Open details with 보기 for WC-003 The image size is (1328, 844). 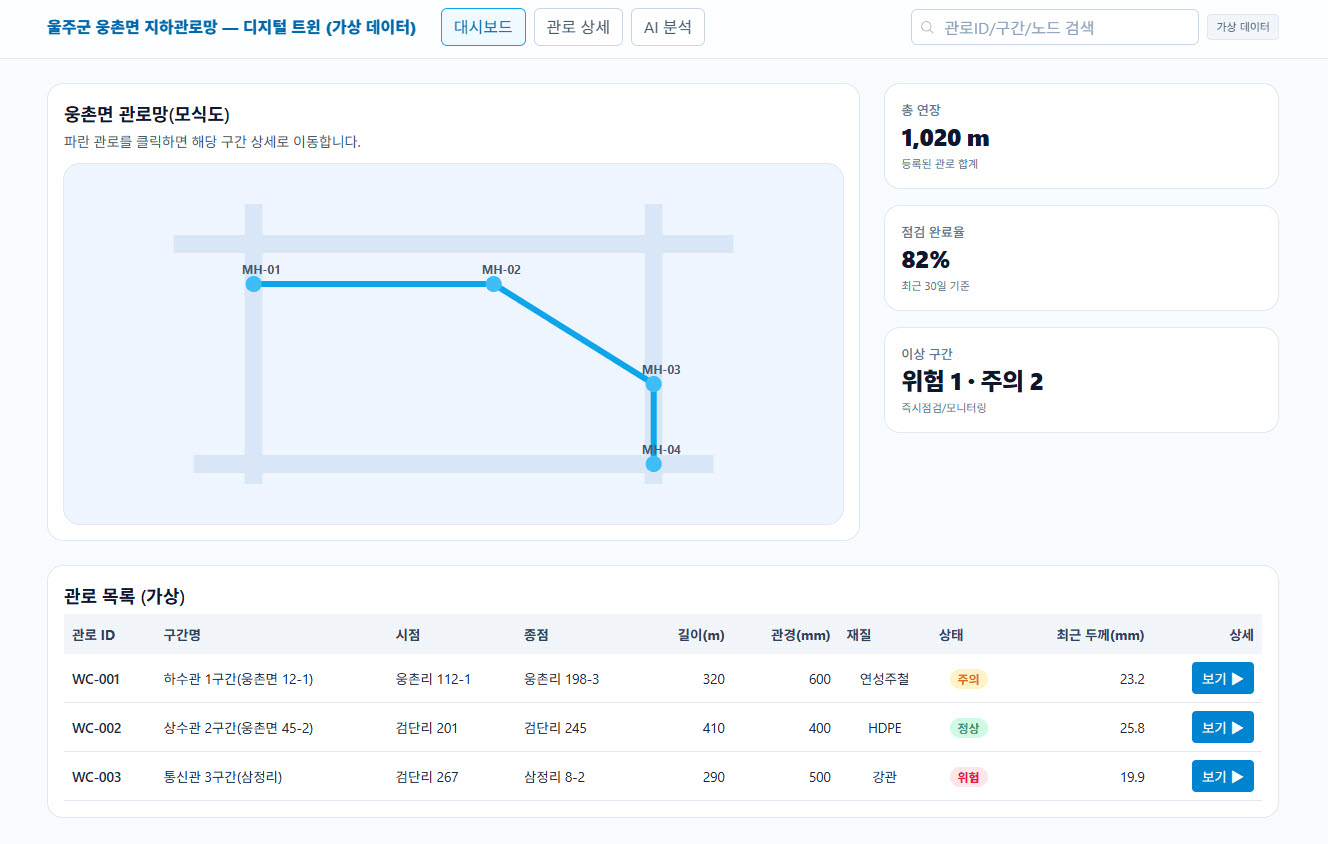click(1223, 777)
